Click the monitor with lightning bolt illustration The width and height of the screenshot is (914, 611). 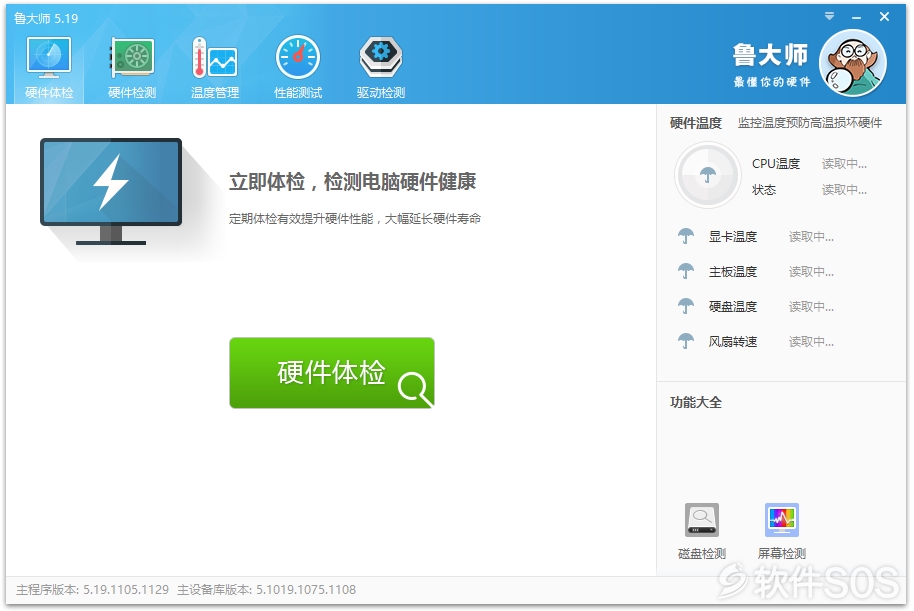click(x=111, y=191)
